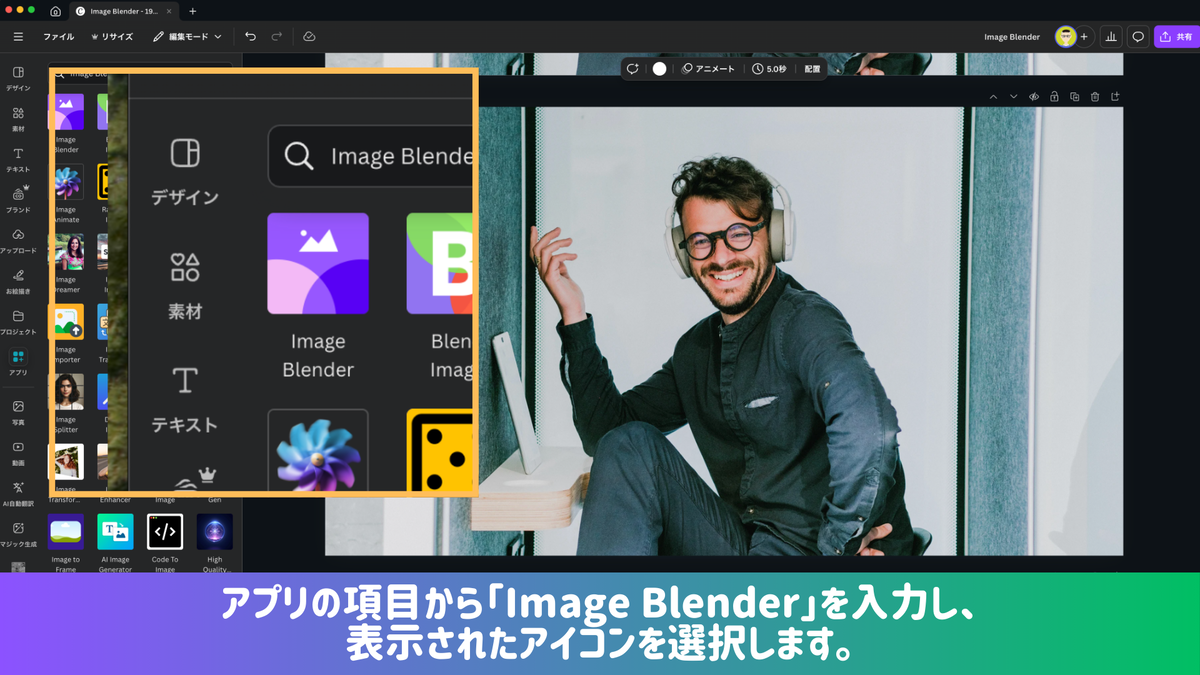
Task: Click the 5.0秒 duration button
Action: (769, 69)
